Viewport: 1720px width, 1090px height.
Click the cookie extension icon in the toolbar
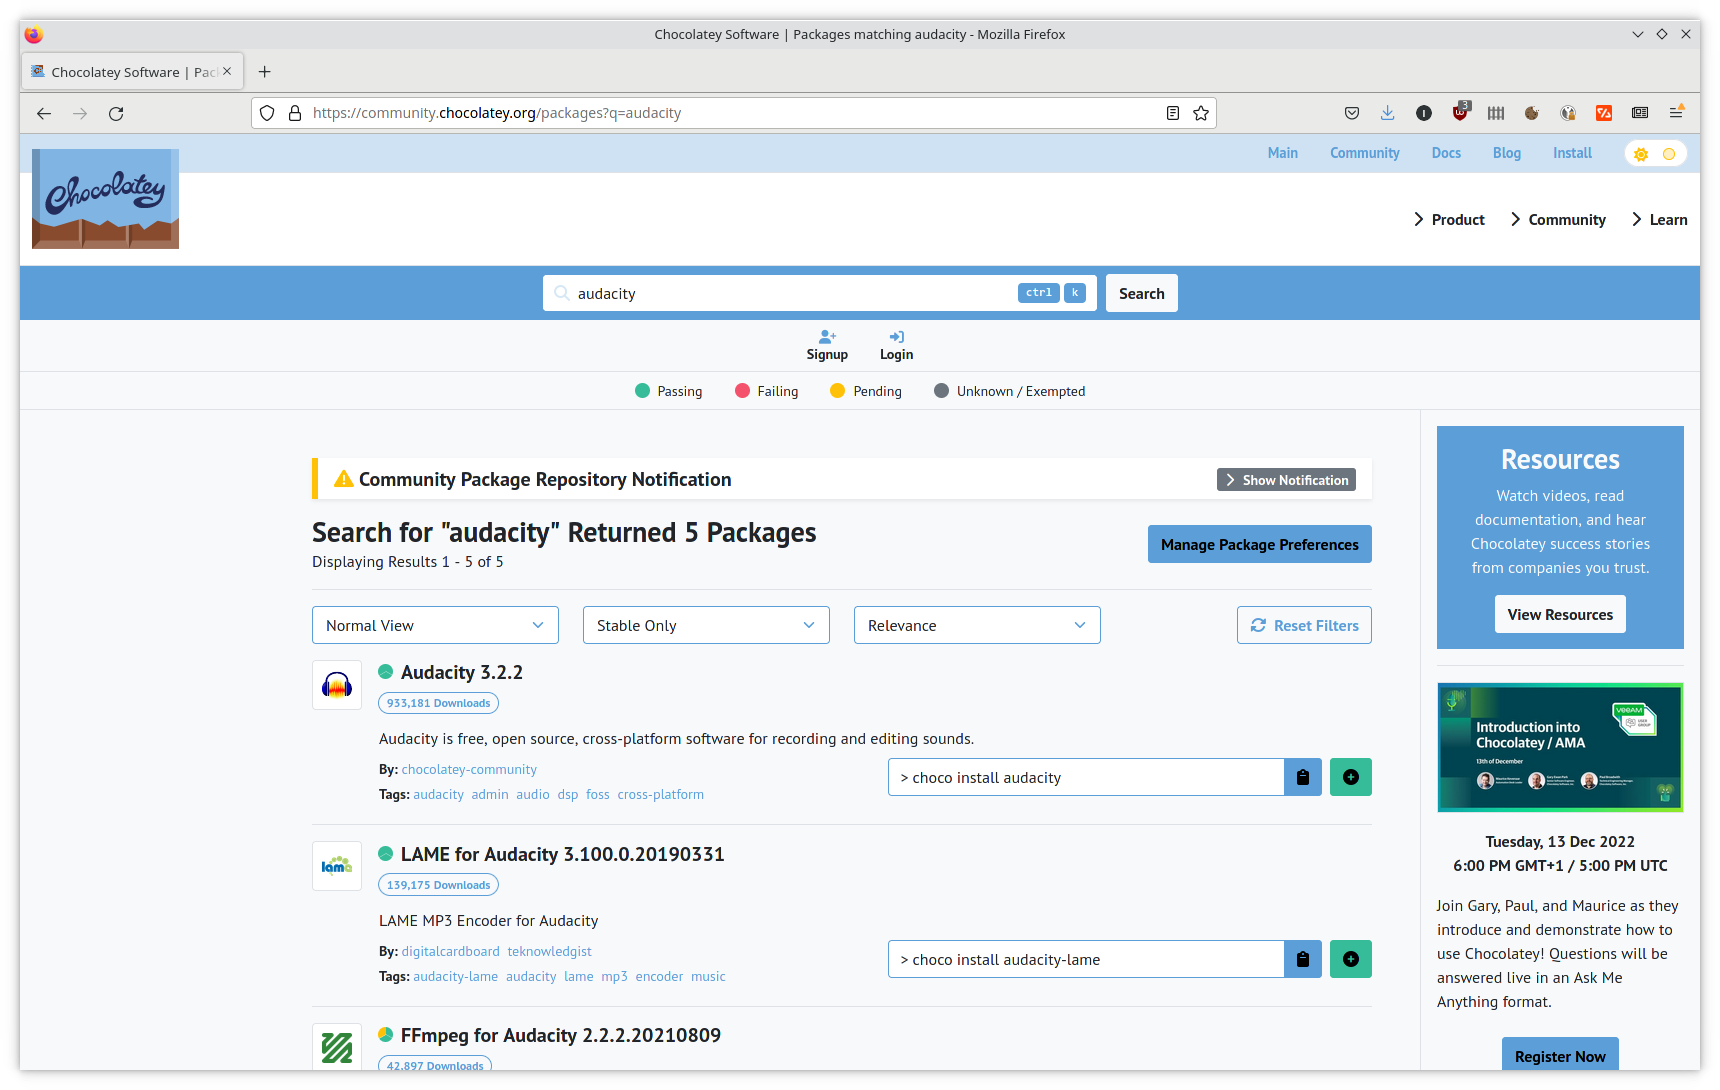click(x=1532, y=113)
